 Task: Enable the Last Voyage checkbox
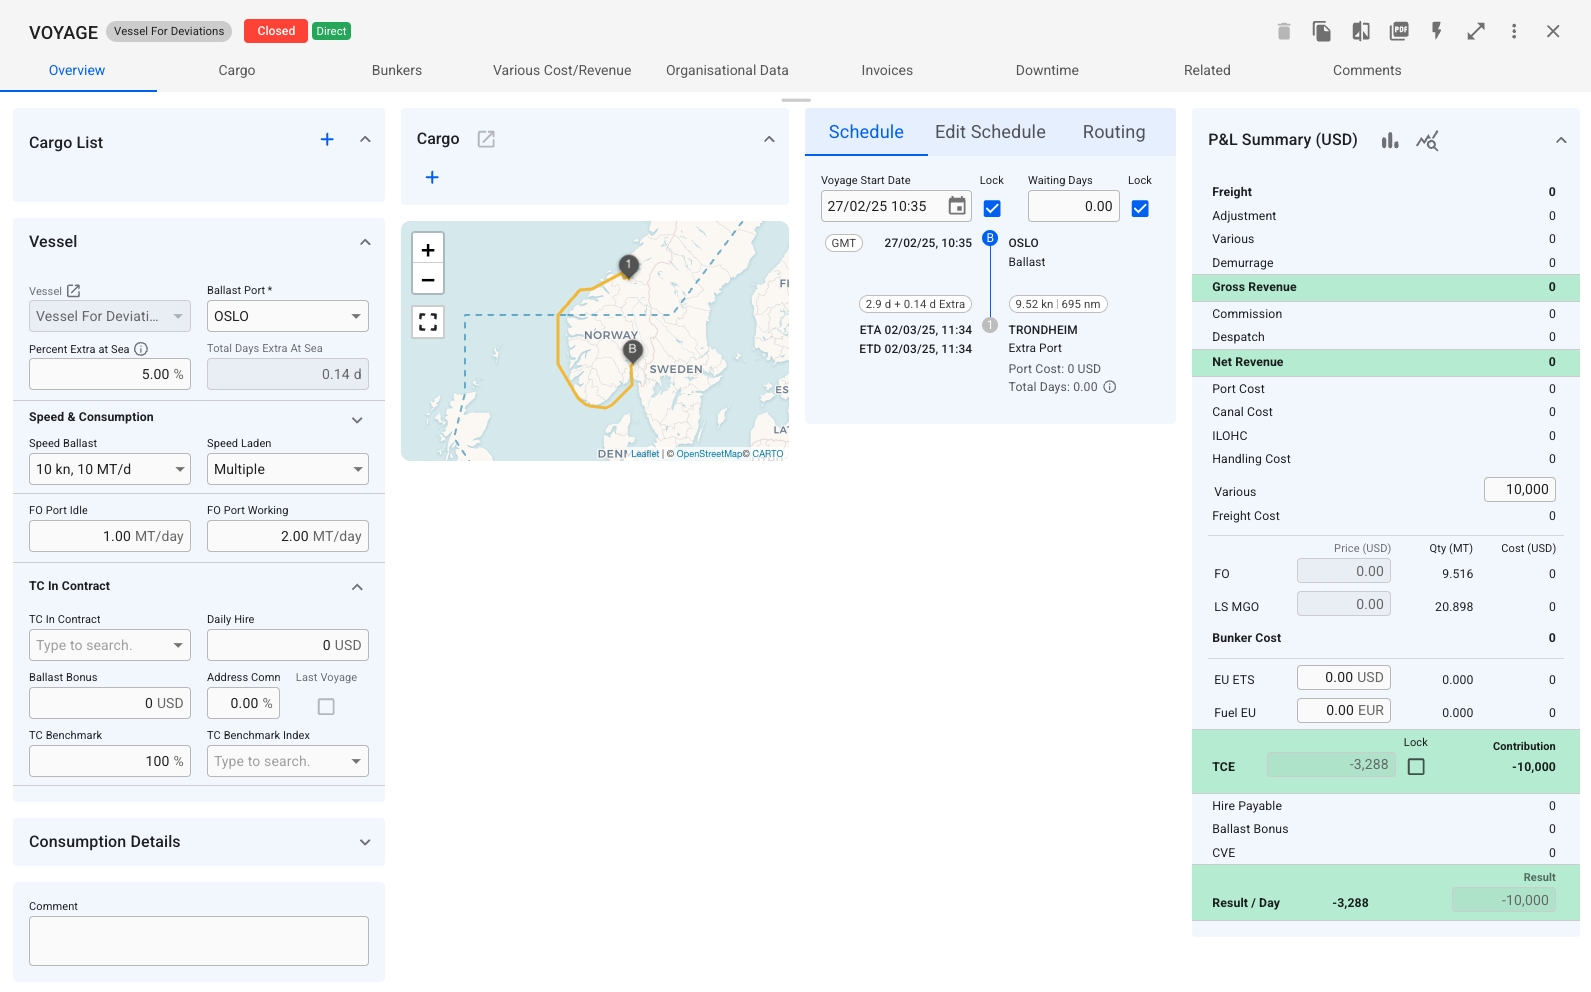point(326,707)
